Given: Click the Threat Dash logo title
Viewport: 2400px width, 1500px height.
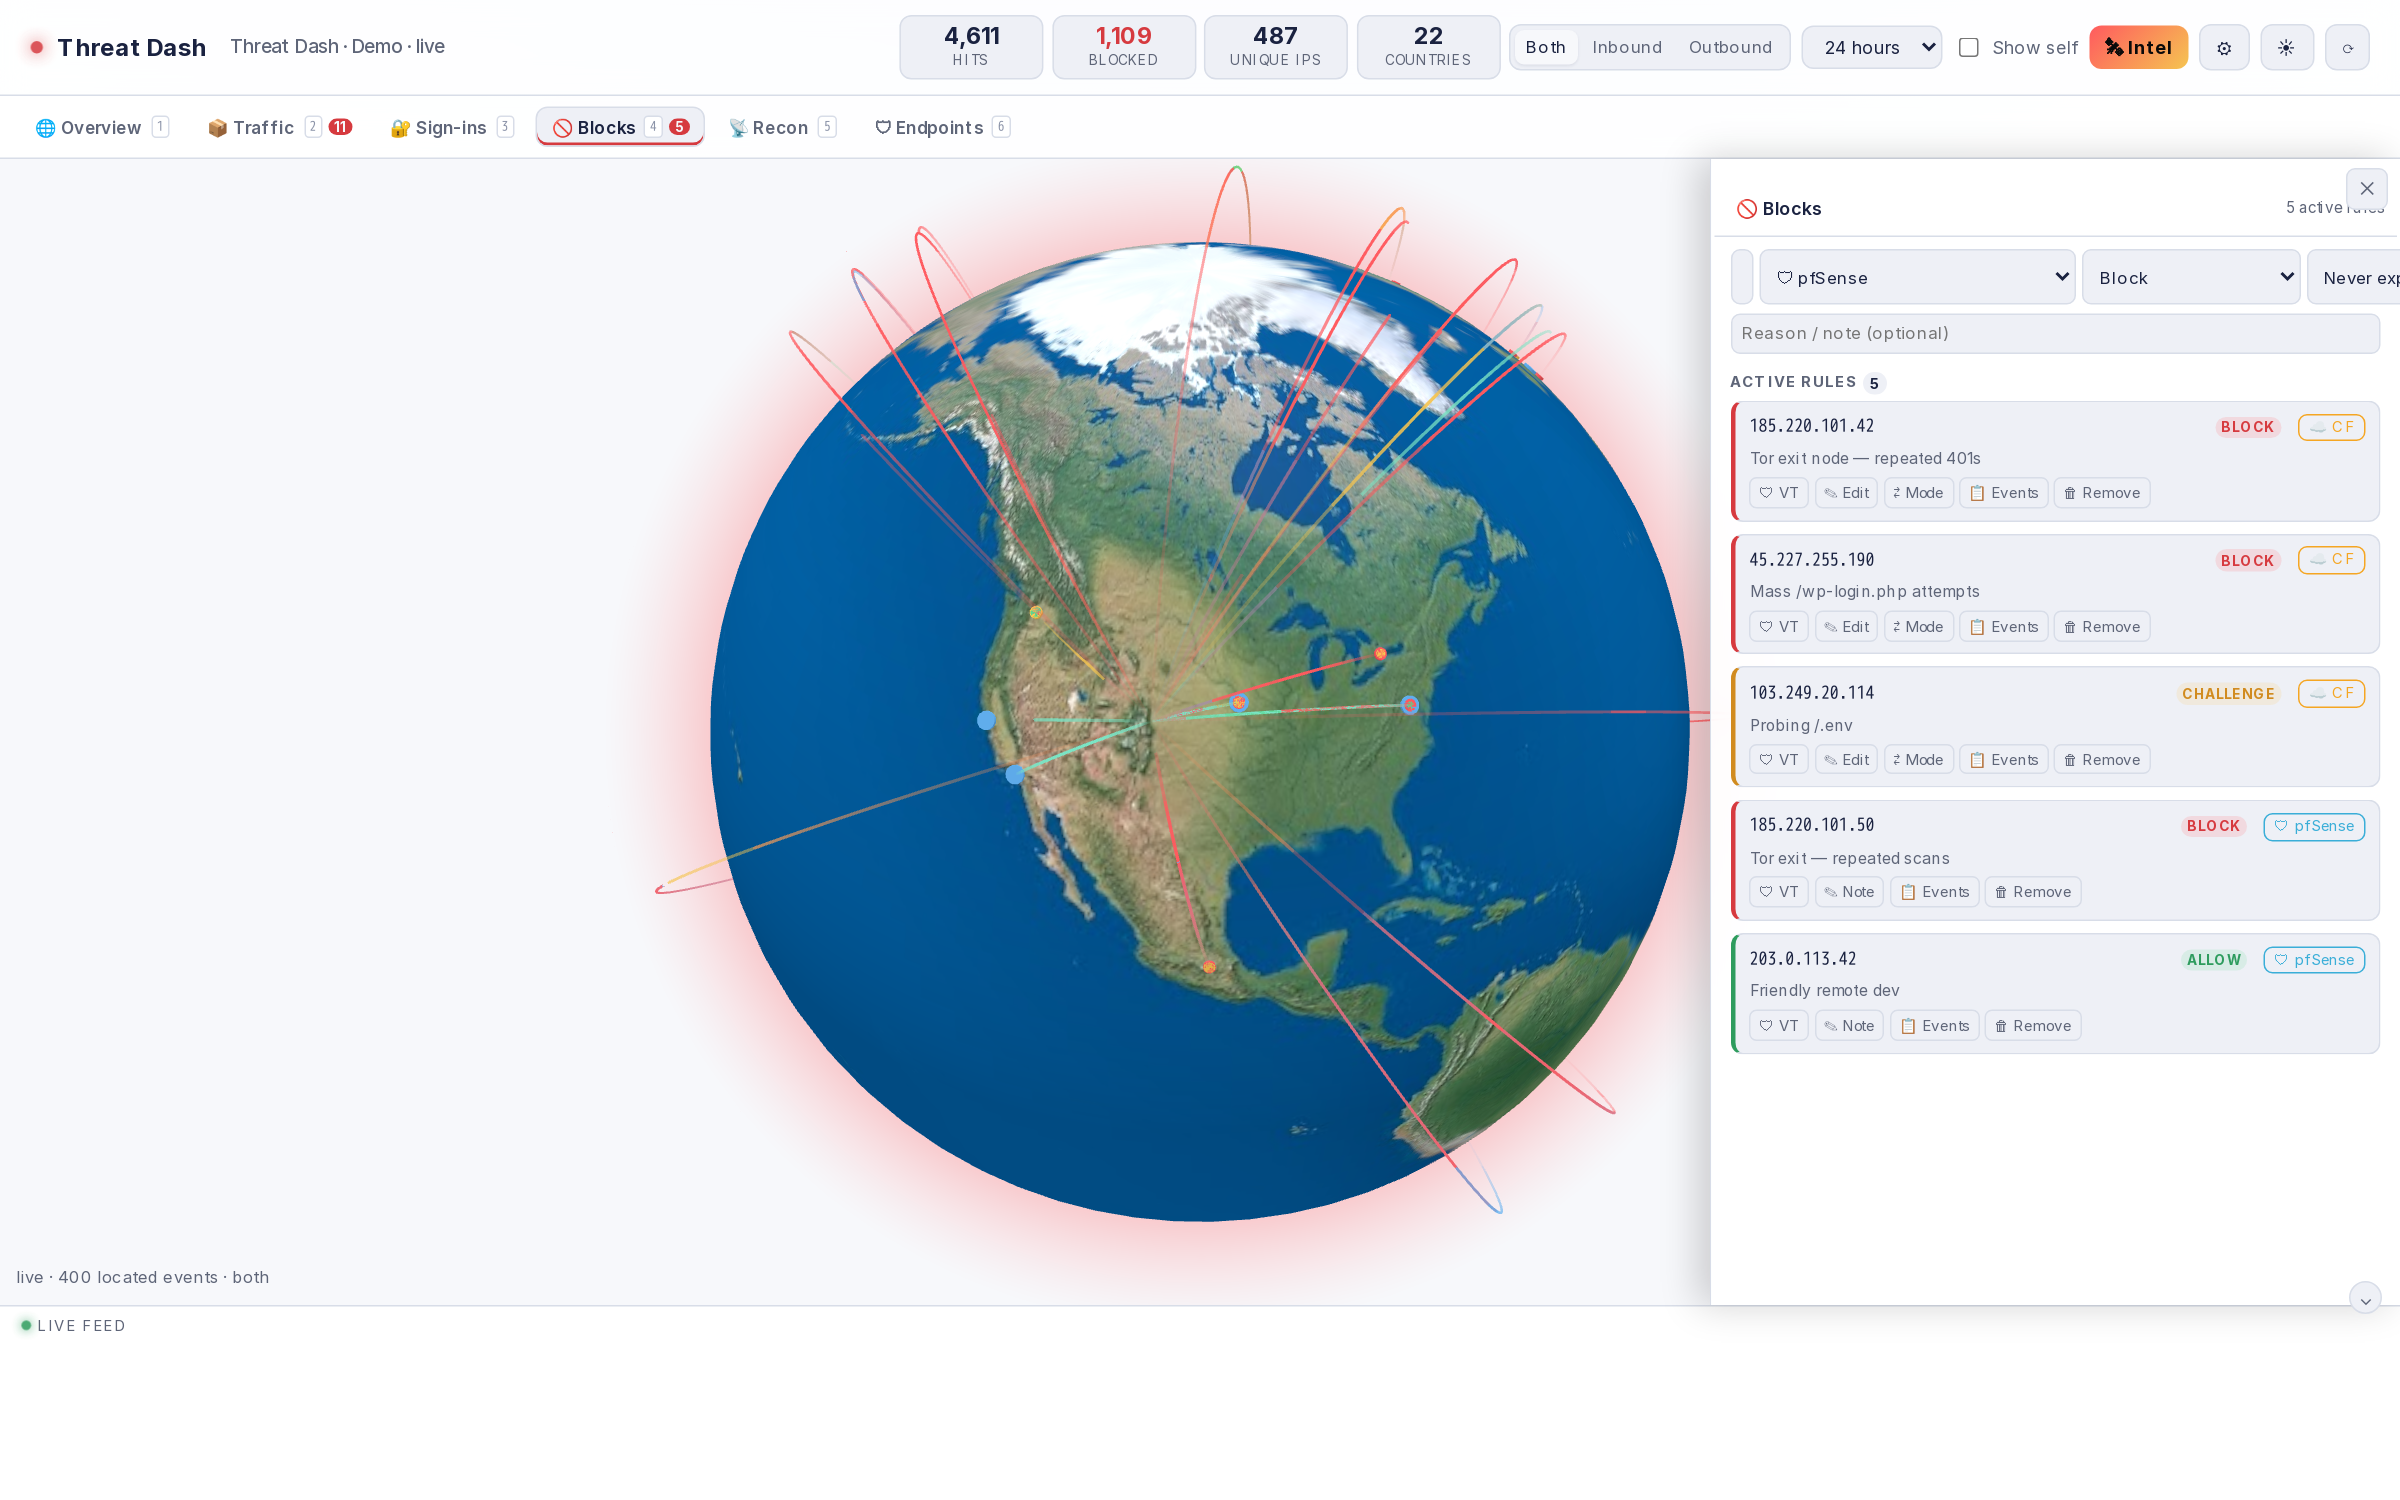Looking at the screenshot, I should click(x=131, y=47).
